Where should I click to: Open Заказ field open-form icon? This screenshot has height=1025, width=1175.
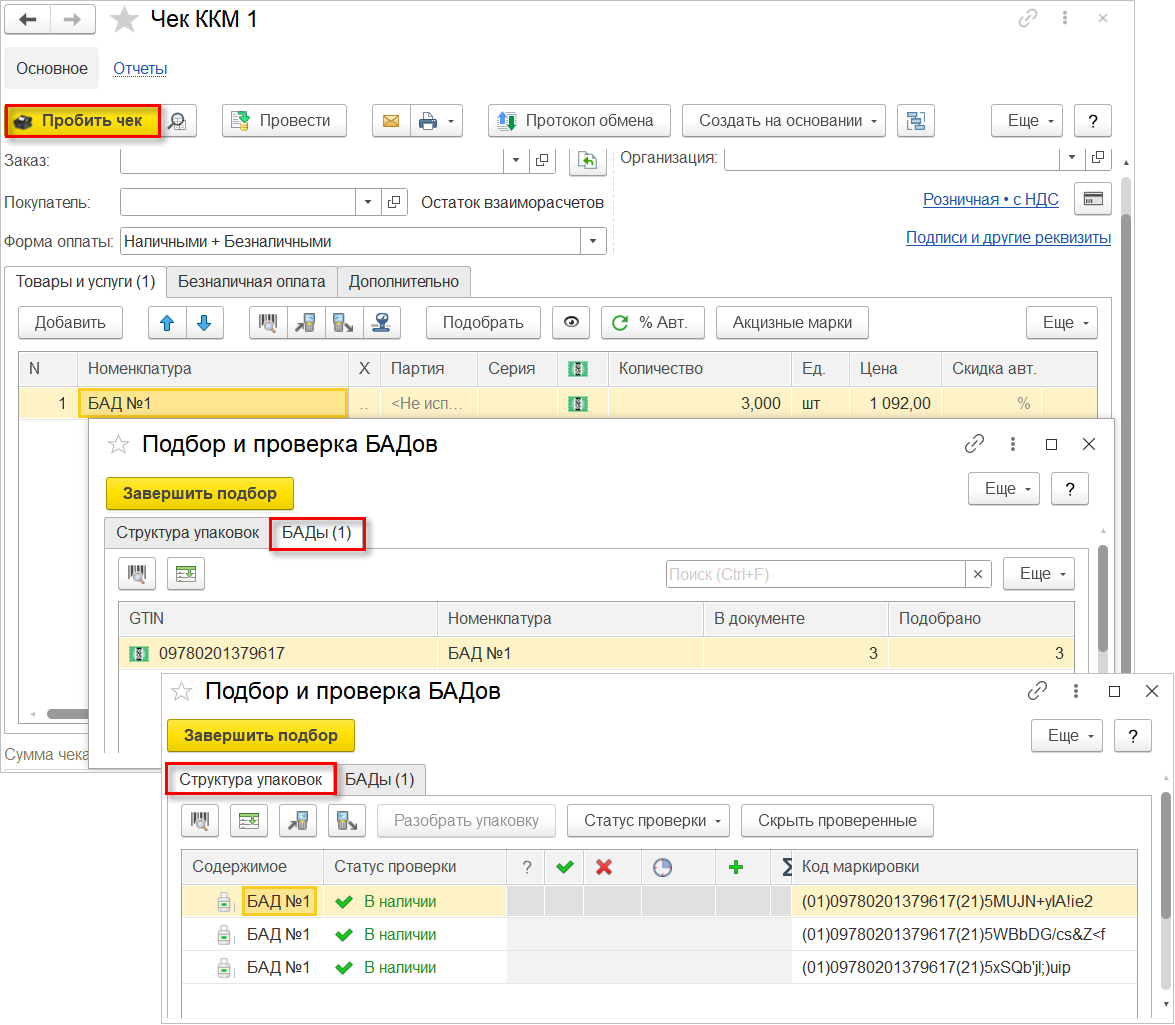point(542,160)
